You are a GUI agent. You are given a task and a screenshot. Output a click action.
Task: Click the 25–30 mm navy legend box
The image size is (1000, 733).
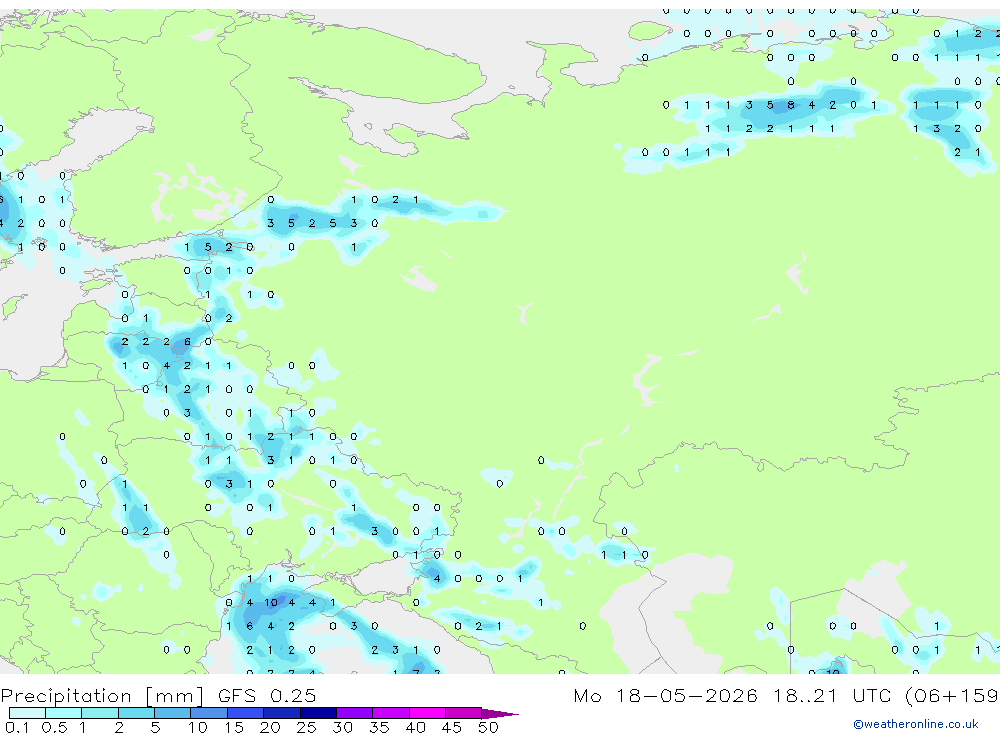pos(318,713)
